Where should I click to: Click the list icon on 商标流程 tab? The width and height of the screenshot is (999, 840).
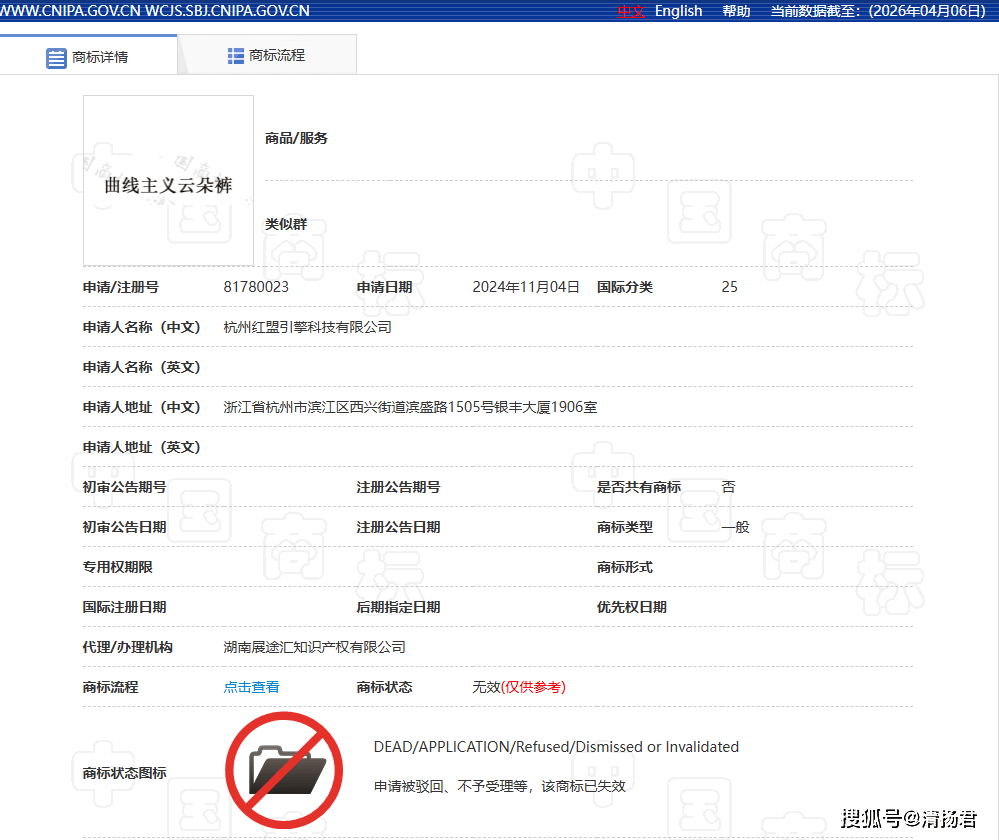pyautogui.click(x=236, y=56)
